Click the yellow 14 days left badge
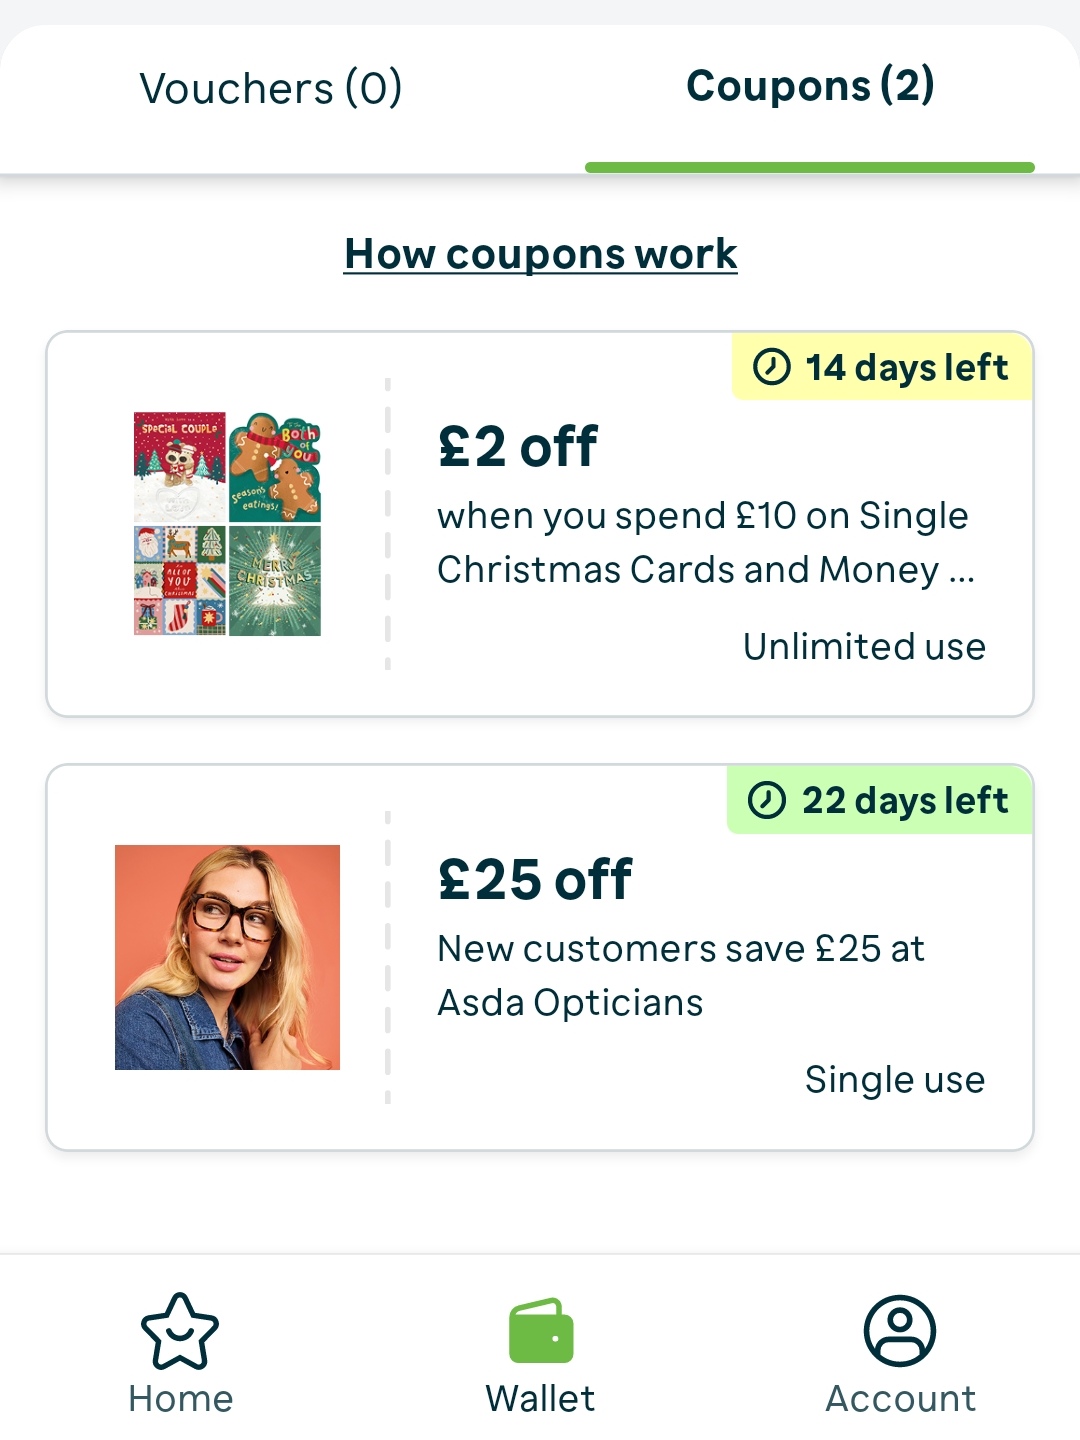1080x1440 pixels. point(880,368)
